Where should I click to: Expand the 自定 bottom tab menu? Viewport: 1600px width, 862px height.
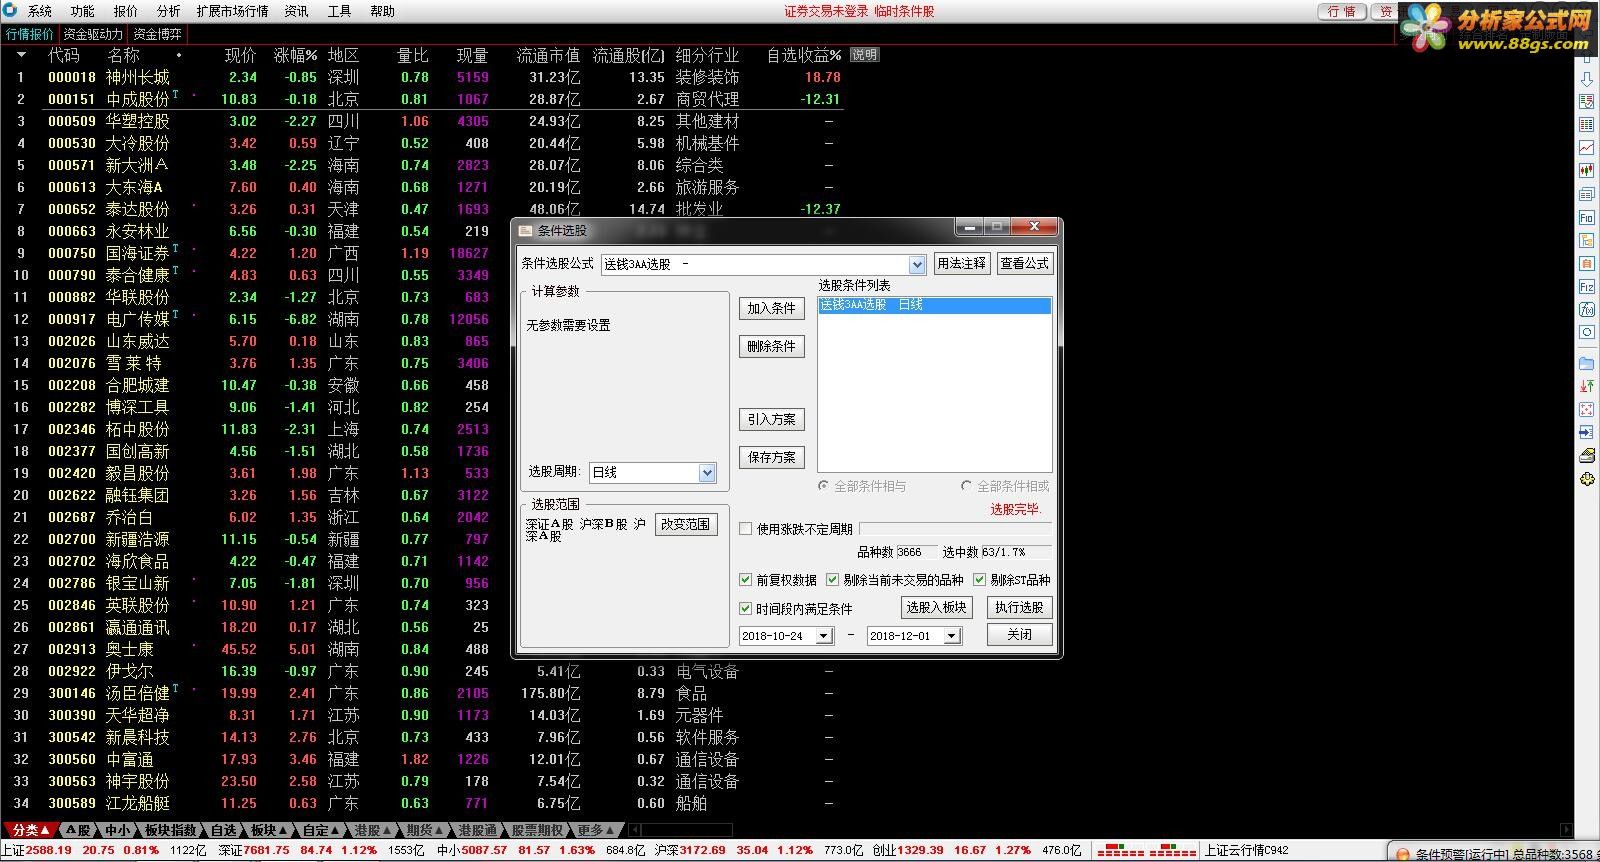(x=321, y=830)
